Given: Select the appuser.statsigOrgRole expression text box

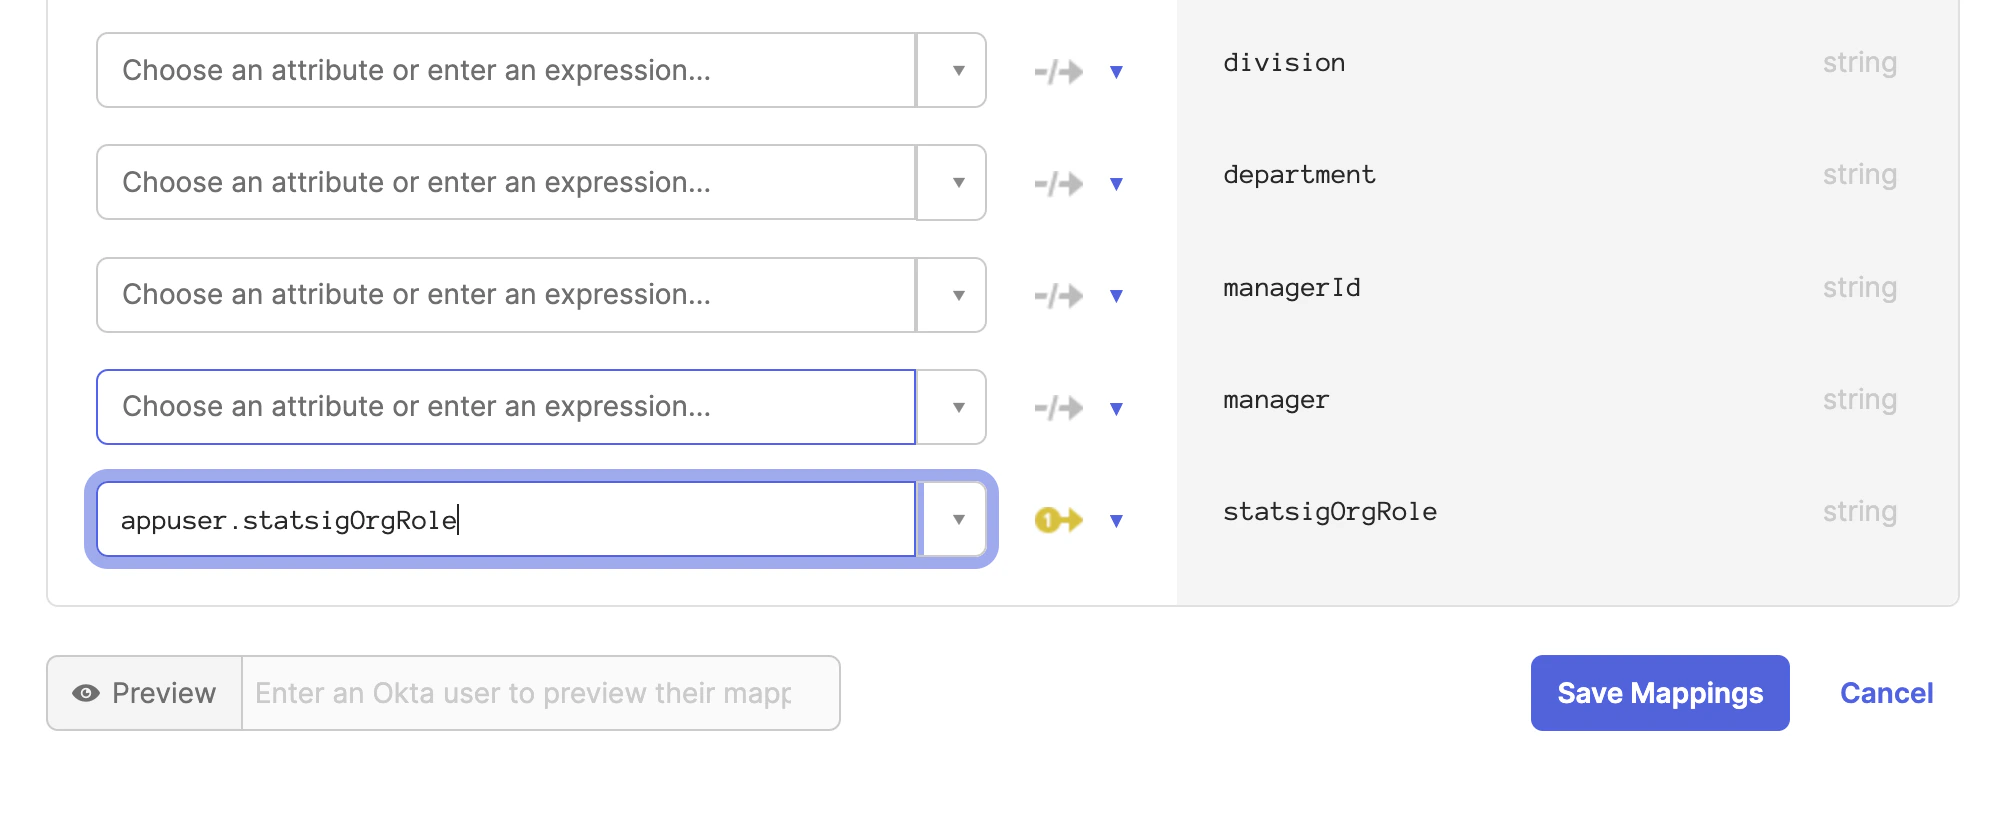Looking at the screenshot, I should [x=505, y=519].
